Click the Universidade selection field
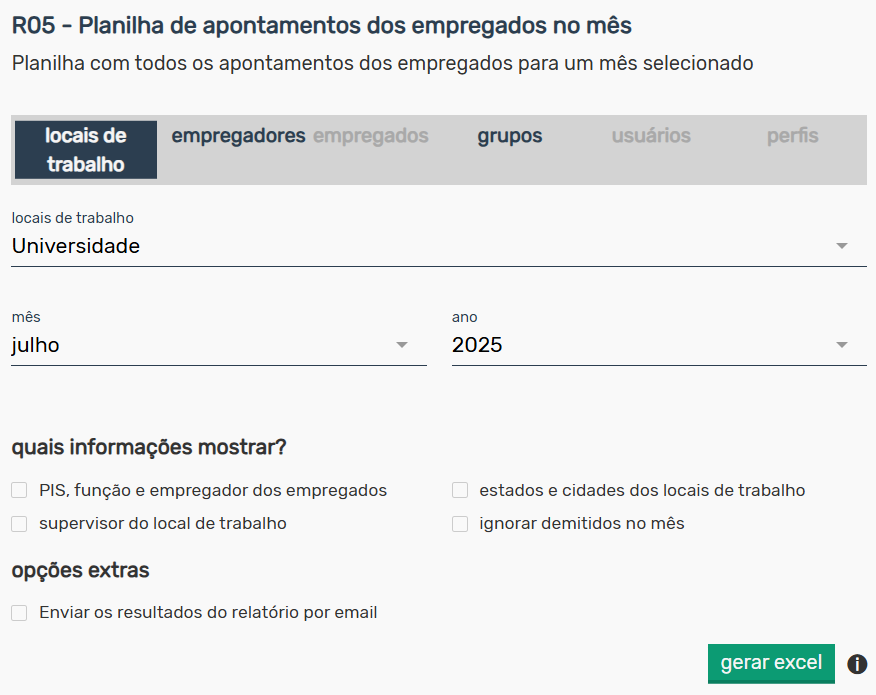Image resolution: width=876 pixels, height=695 pixels. pyautogui.click(x=439, y=246)
